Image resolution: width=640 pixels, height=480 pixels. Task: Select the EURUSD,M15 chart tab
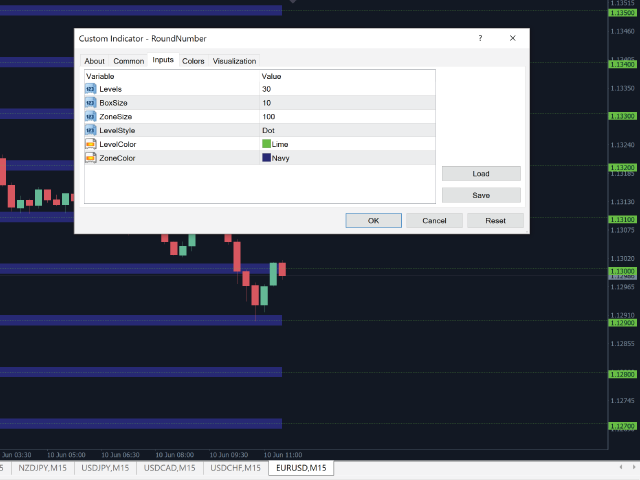[301, 468]
